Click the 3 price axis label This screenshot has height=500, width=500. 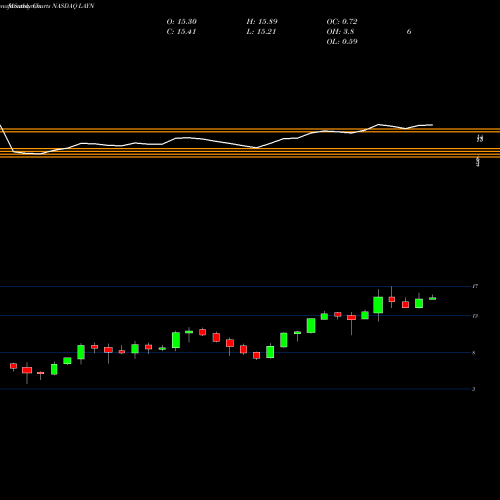coord(474,389)
